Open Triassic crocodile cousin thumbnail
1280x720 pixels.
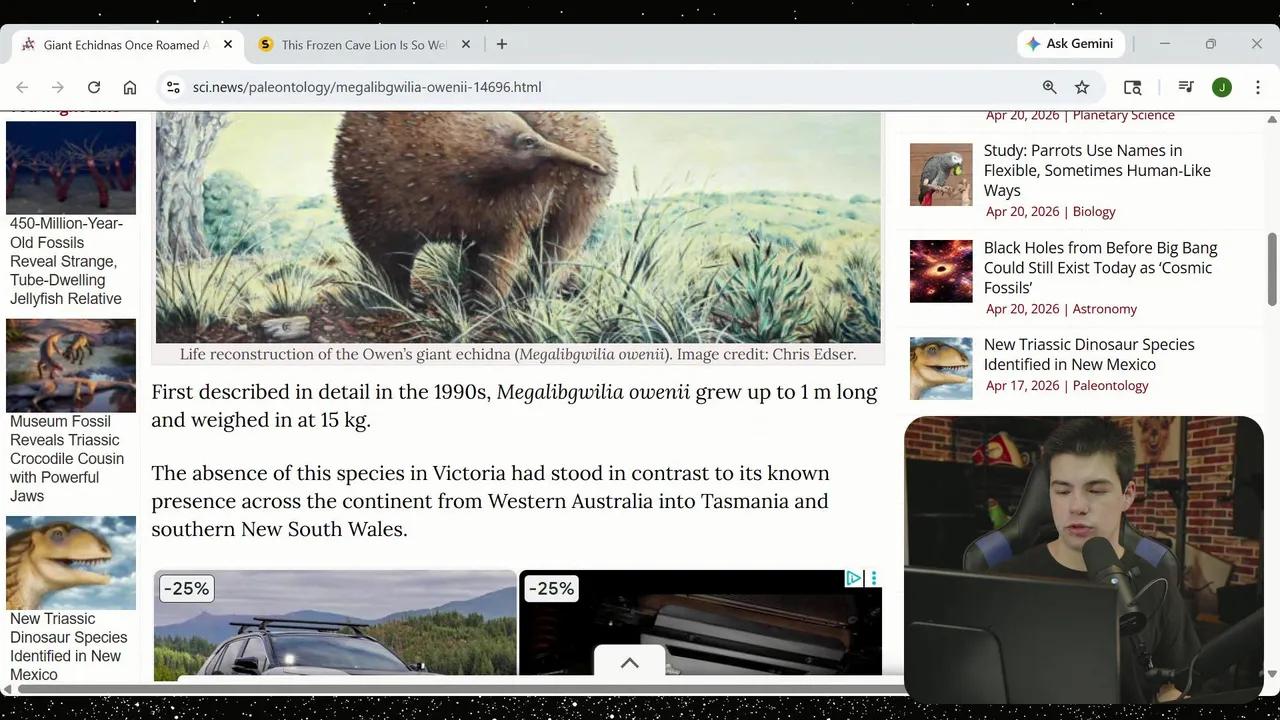pyautogui.click(x=71, y=365)
